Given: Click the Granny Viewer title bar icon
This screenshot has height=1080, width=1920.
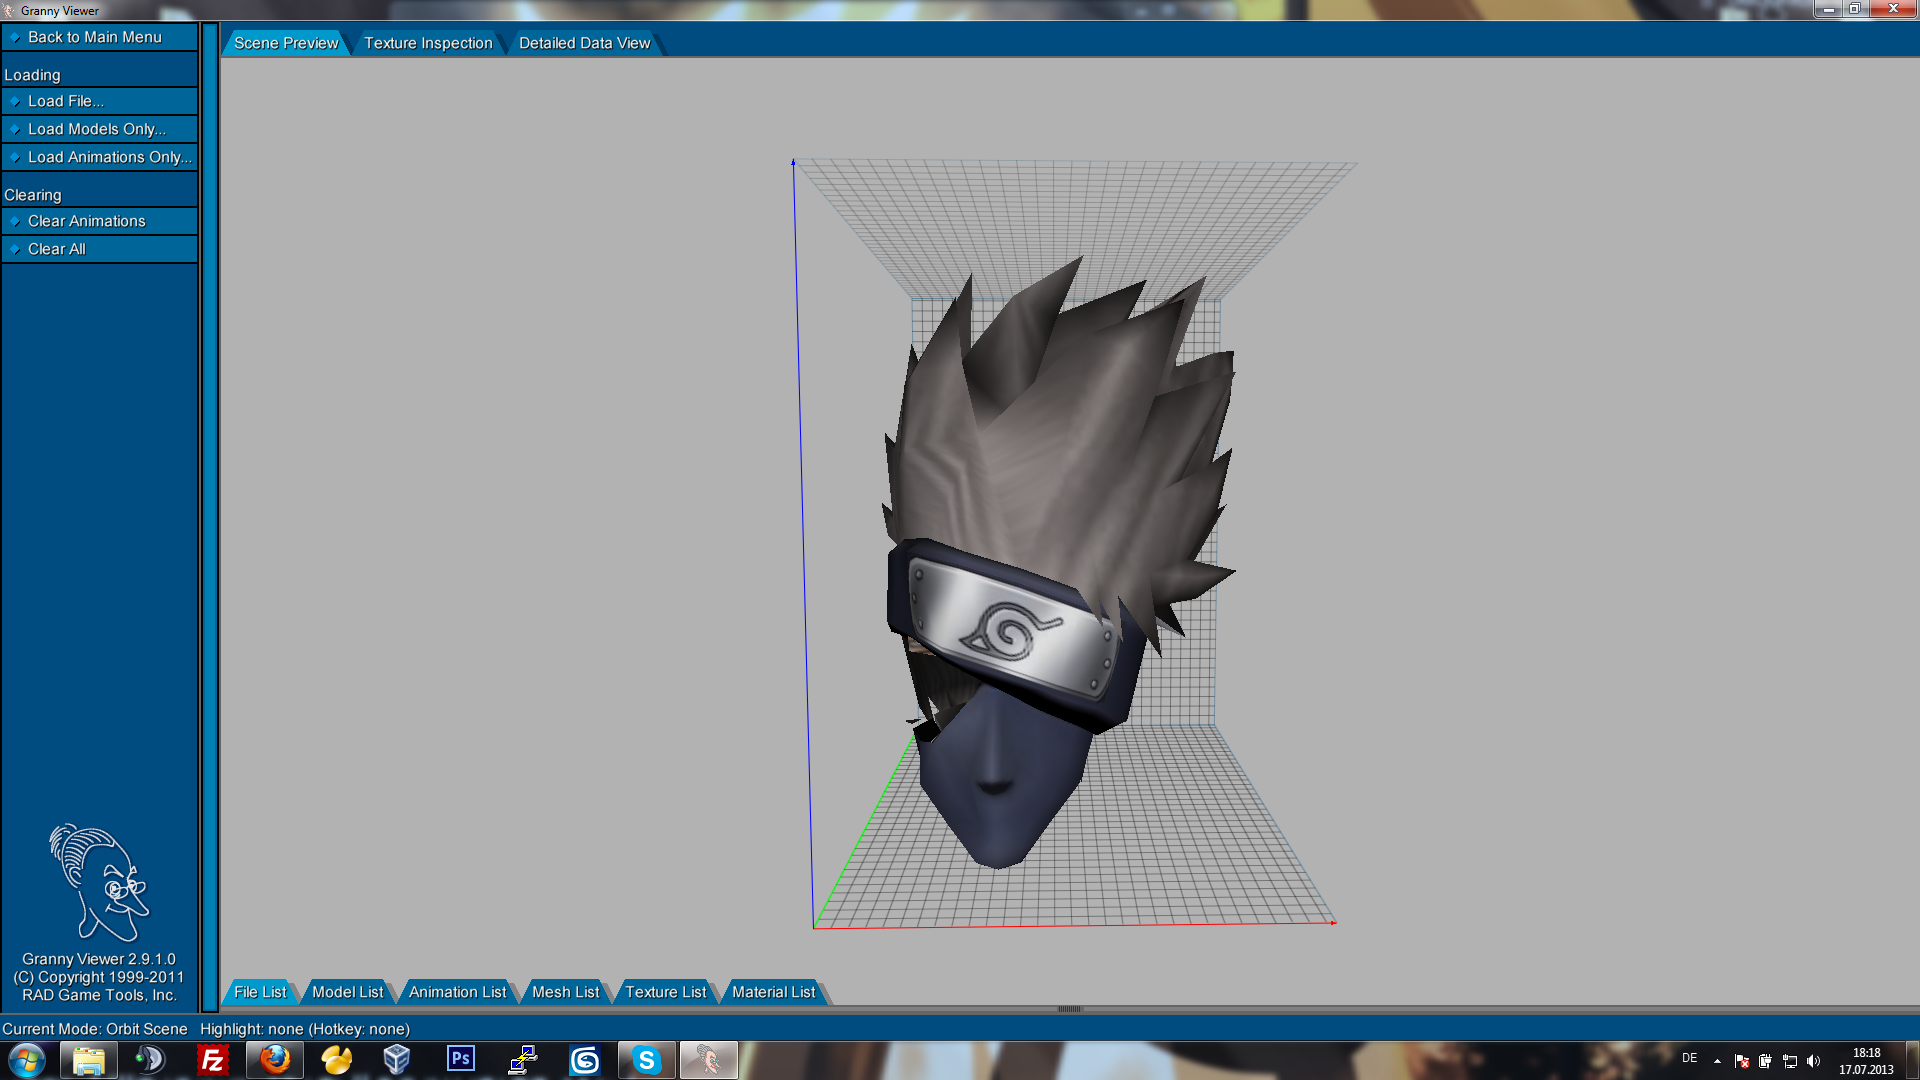Looking at the screenshot, I should point(9,10).
